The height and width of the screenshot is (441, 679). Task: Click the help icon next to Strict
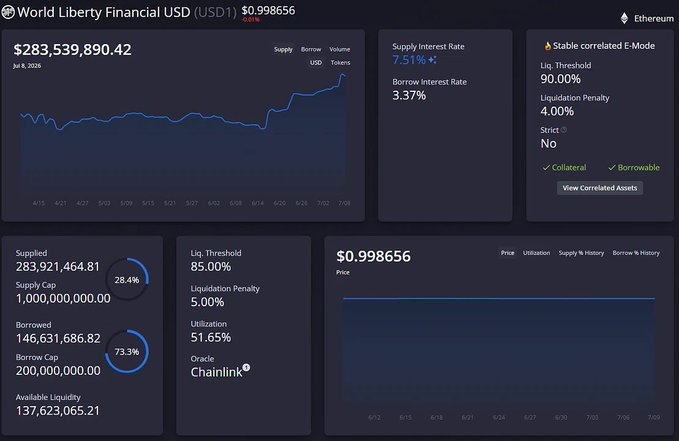(564, 130)
